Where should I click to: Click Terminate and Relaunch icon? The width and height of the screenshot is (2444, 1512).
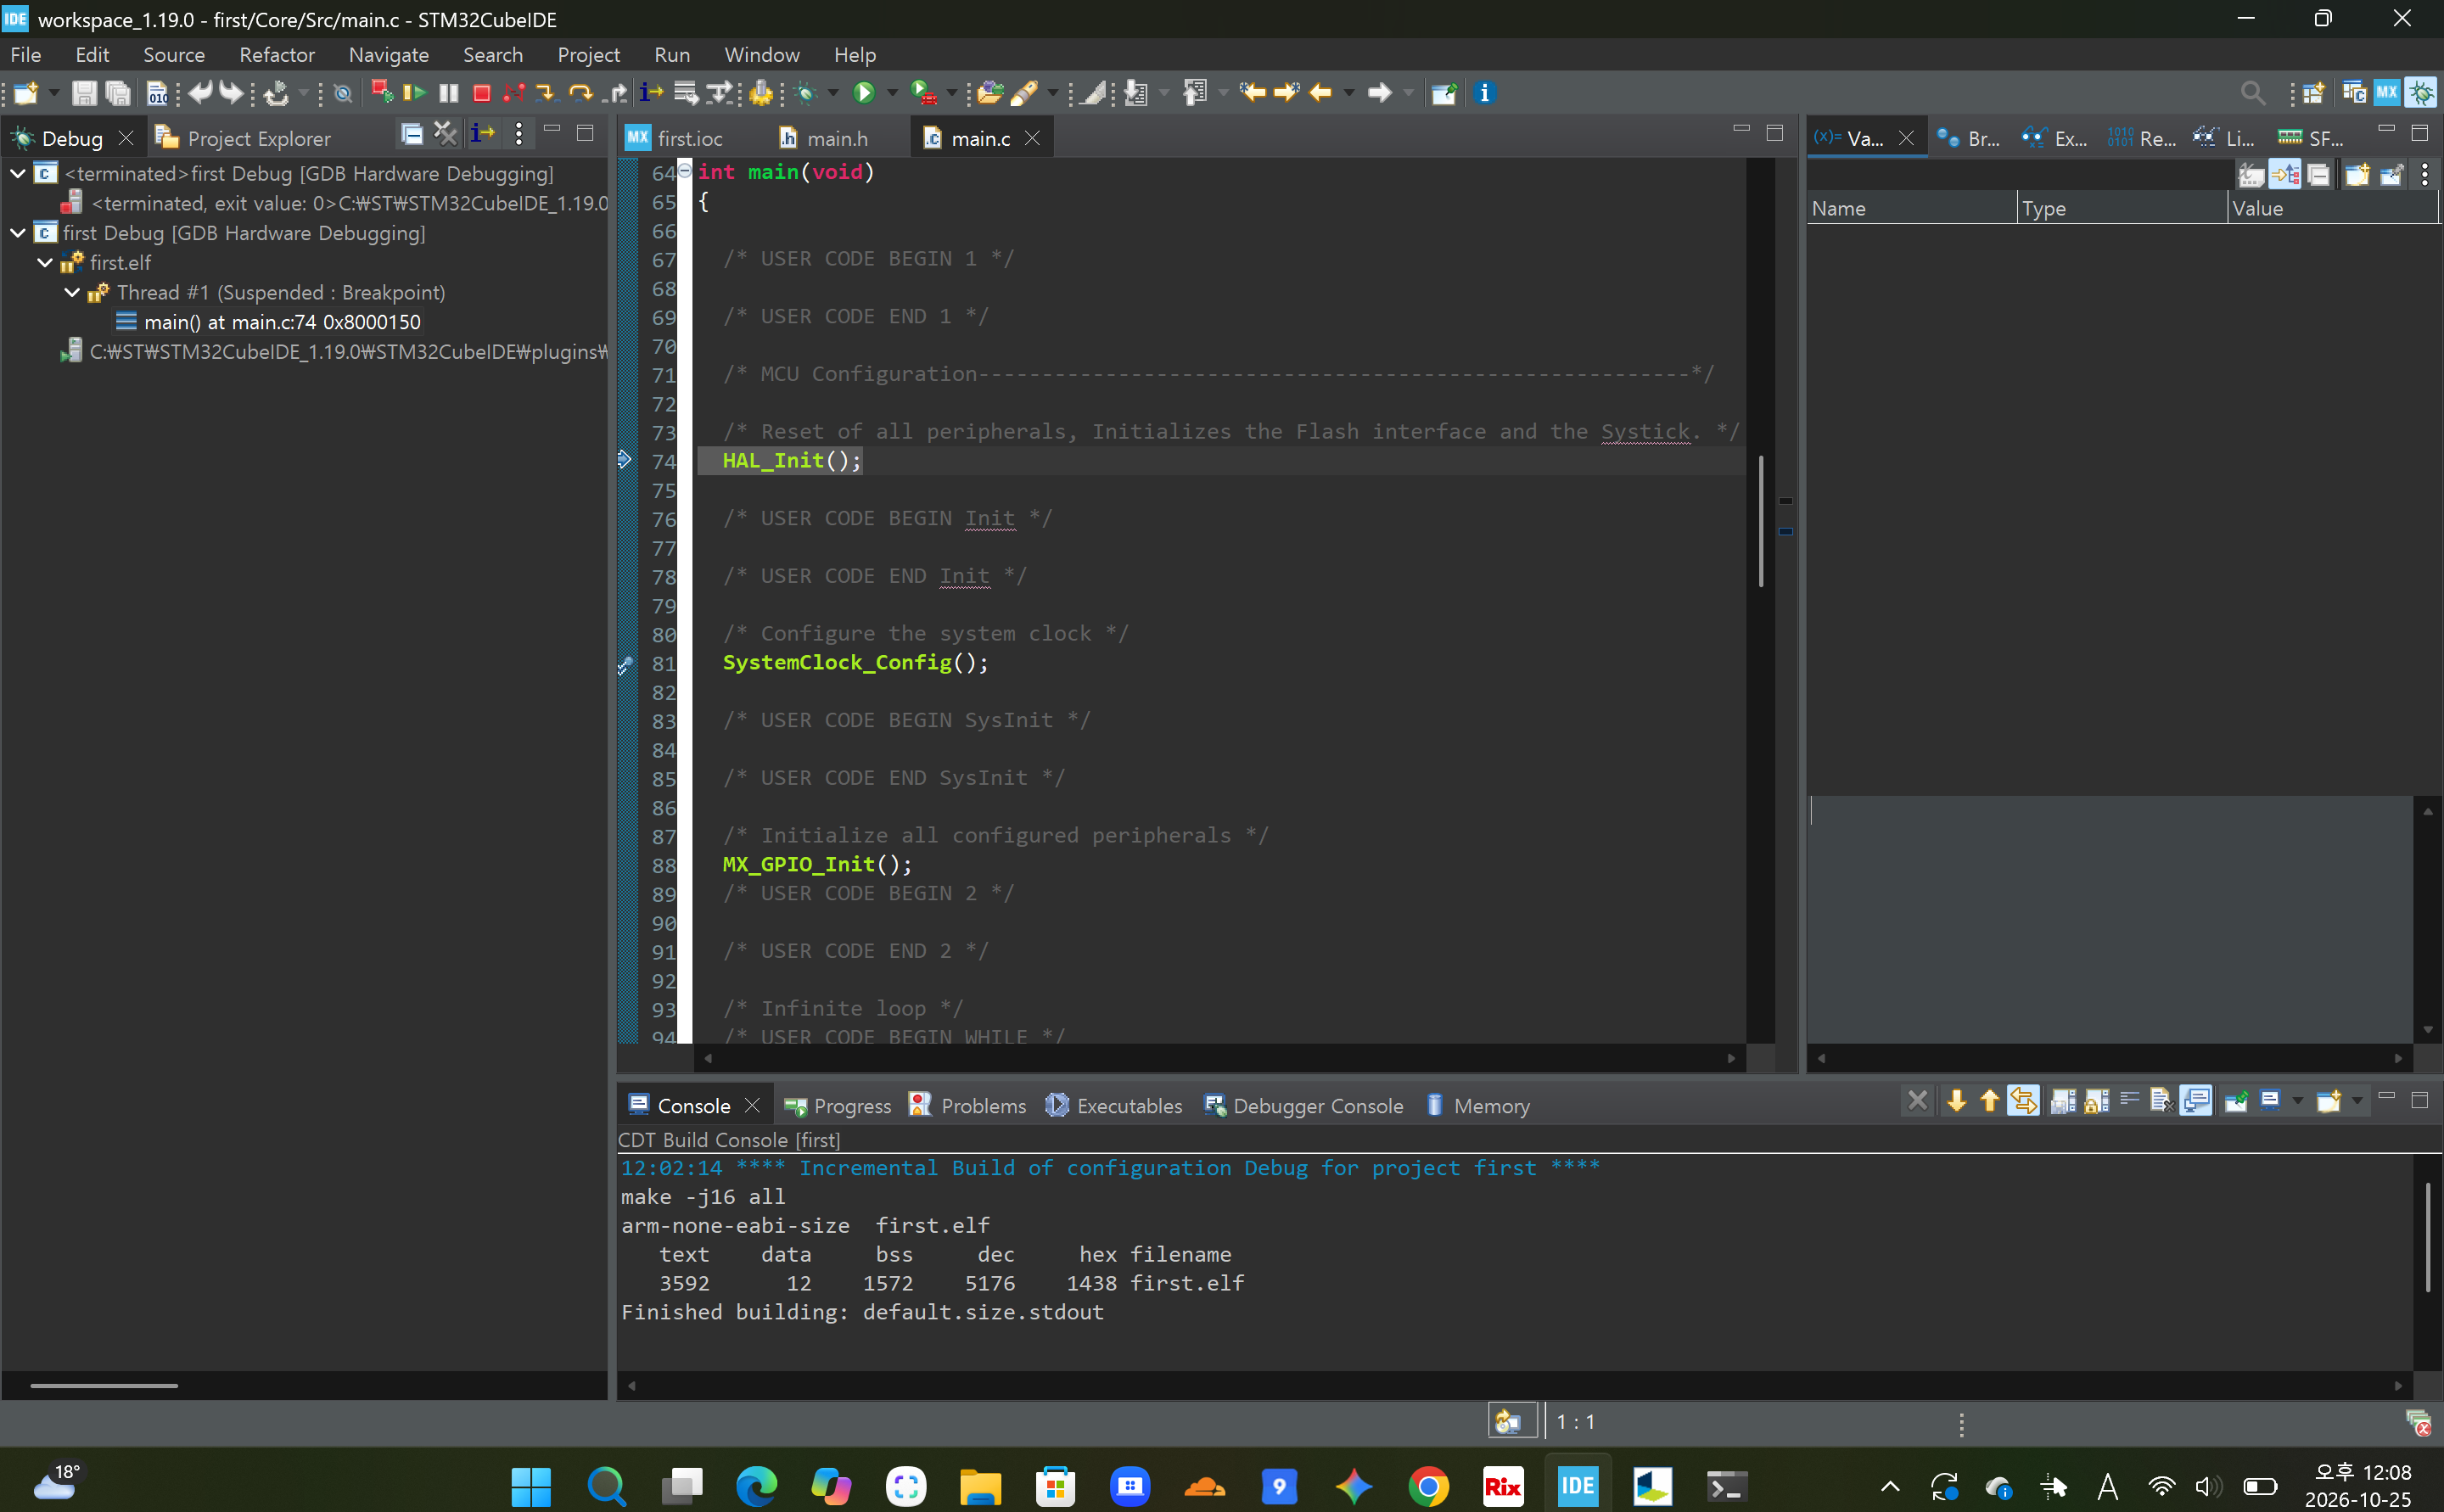pyautogui.click(x=382, y=93)
